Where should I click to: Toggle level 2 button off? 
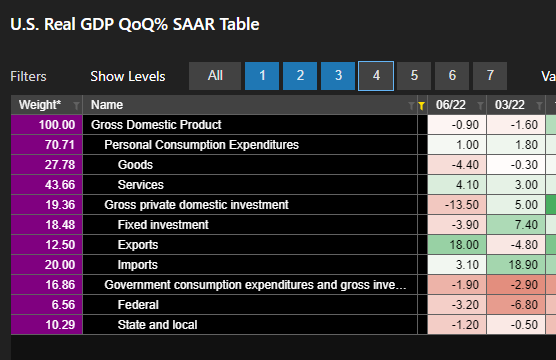pyautogui.click(x=300, y=76)
